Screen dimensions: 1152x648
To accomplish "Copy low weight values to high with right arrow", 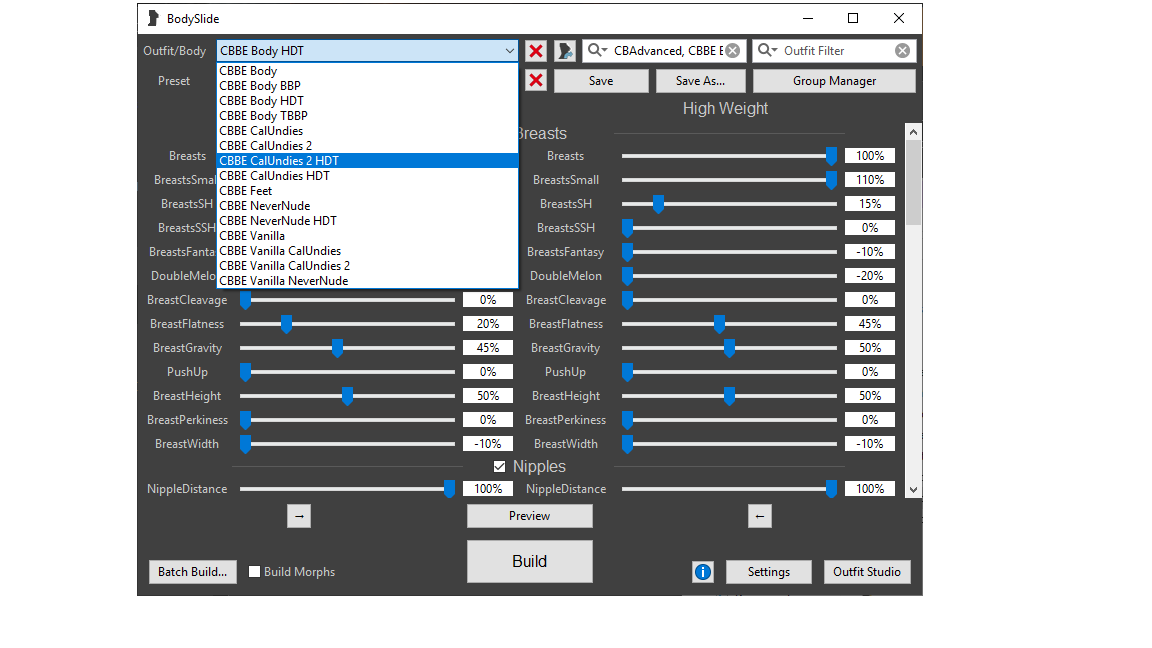I will [299, 516].
